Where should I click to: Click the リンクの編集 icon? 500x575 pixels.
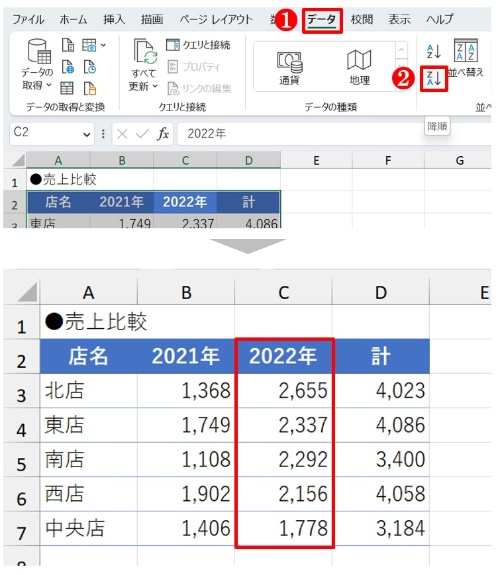tap(173, 88)
